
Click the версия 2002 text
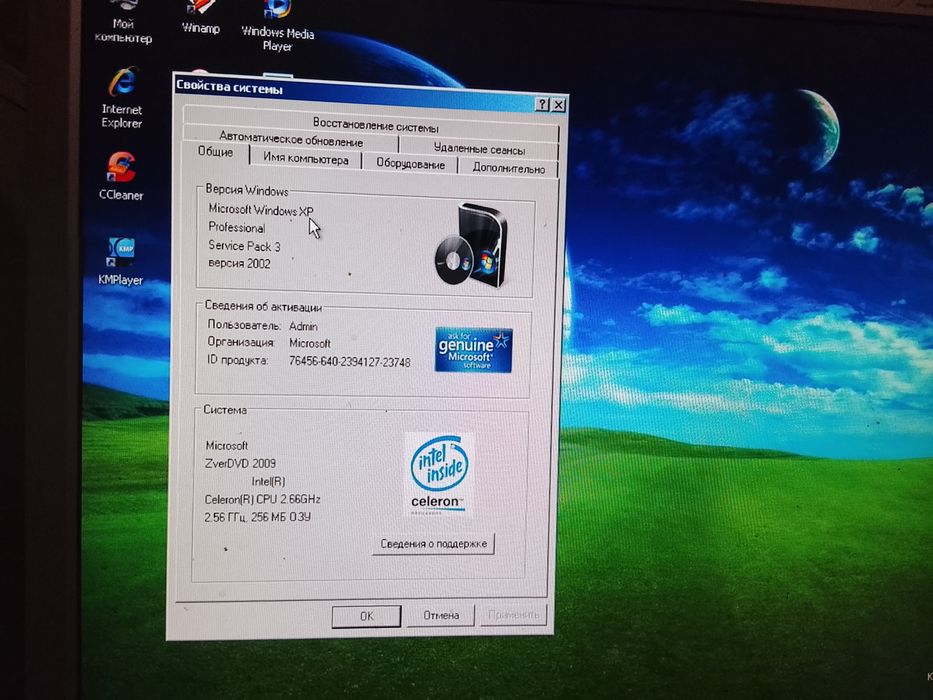click(239, 263)
